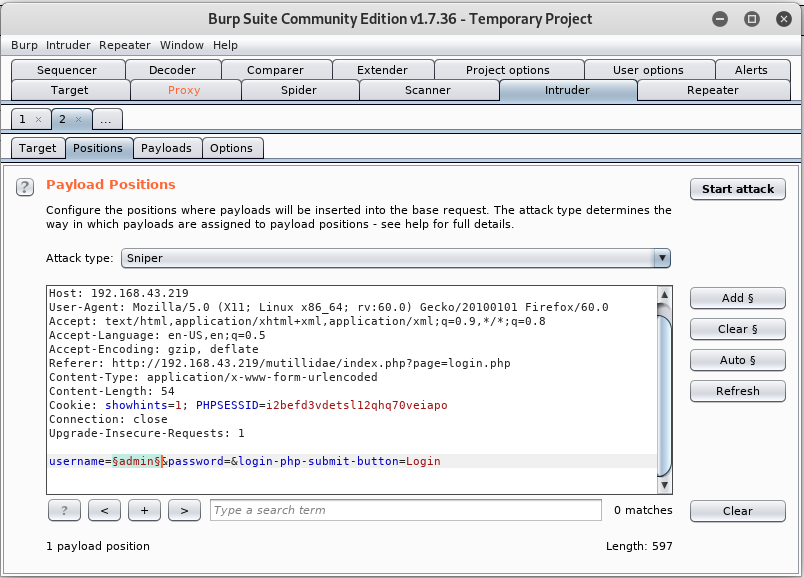
Task: Close Intruder attack tab 2
Action: (78, 119)
